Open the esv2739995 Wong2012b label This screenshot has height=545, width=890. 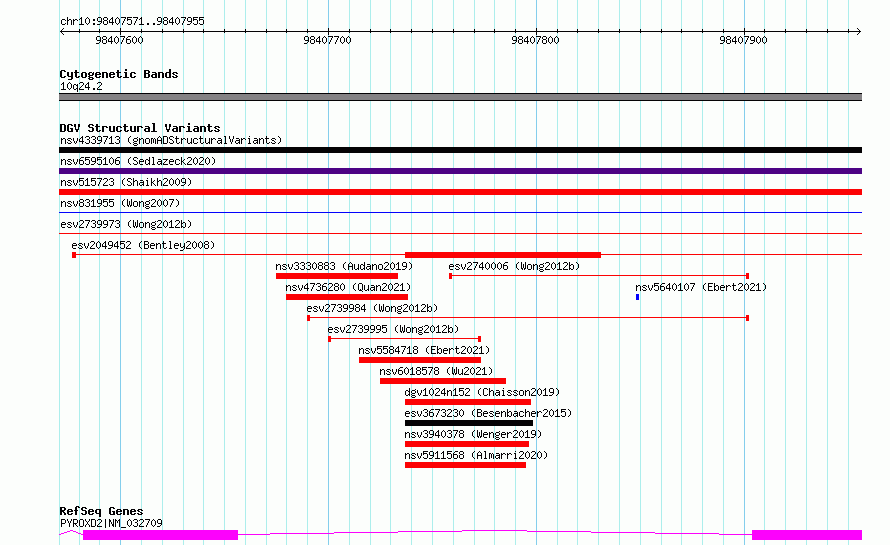(x=393, y=329)
